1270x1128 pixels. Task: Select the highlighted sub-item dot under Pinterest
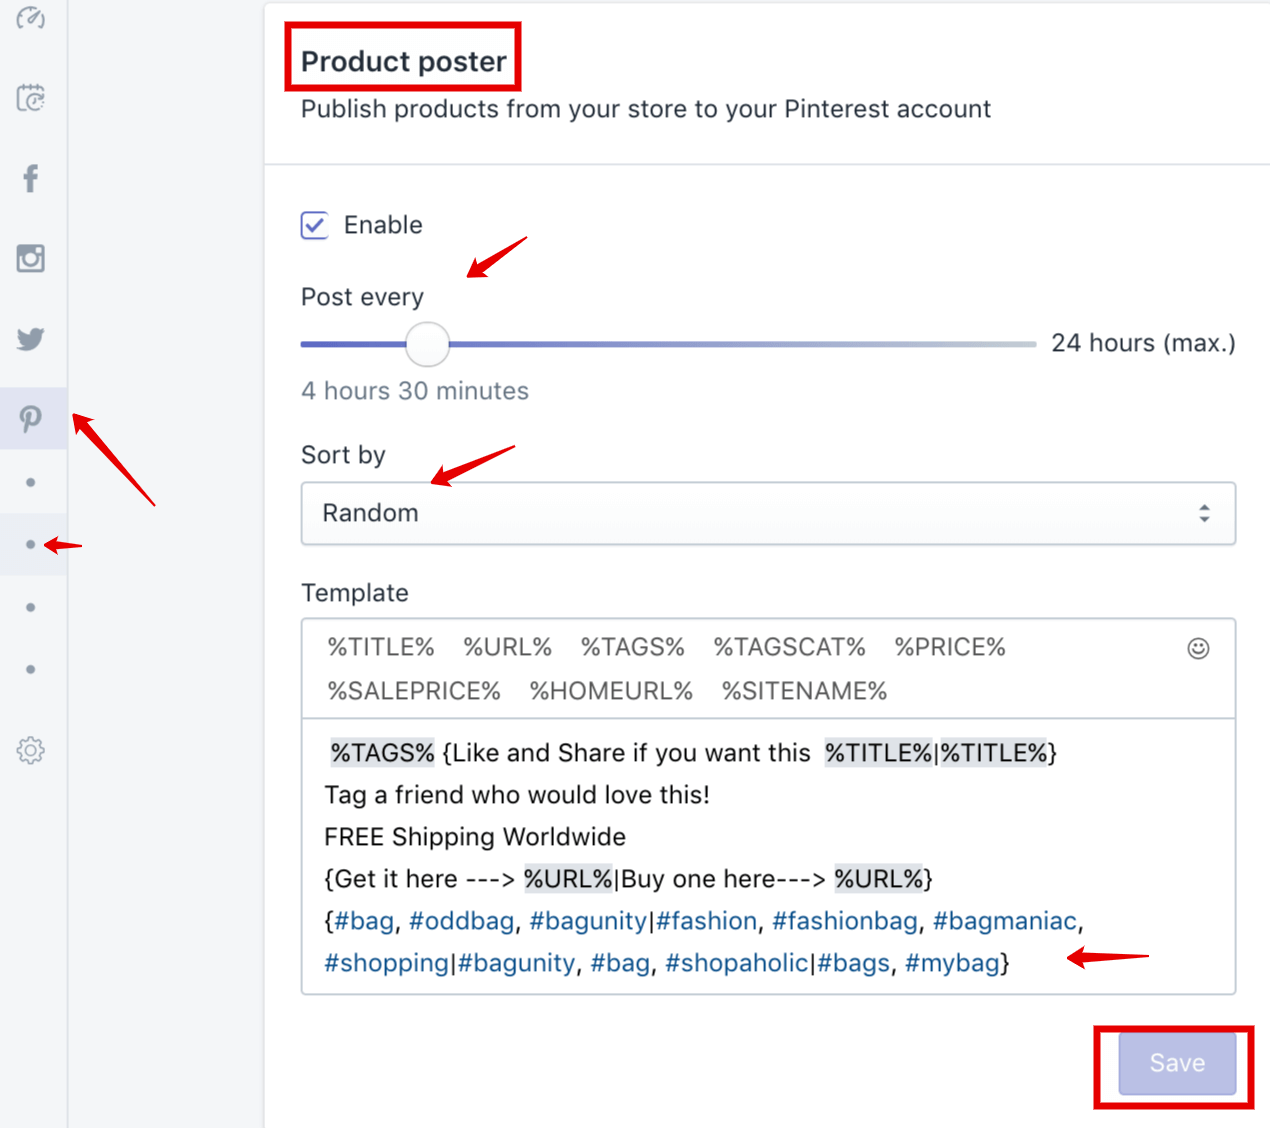[31, 545]
